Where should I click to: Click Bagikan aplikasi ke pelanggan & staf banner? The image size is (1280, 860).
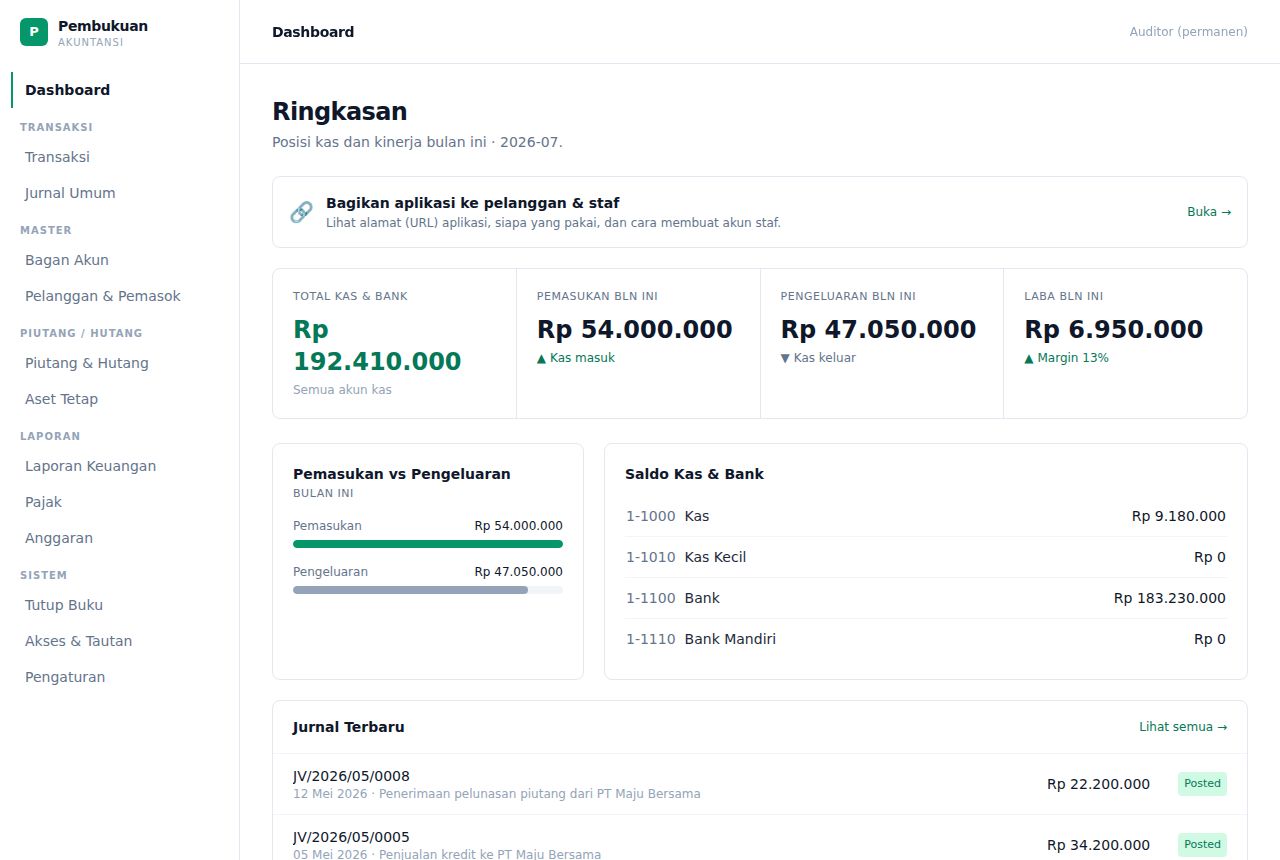click(x=760, y=212)
